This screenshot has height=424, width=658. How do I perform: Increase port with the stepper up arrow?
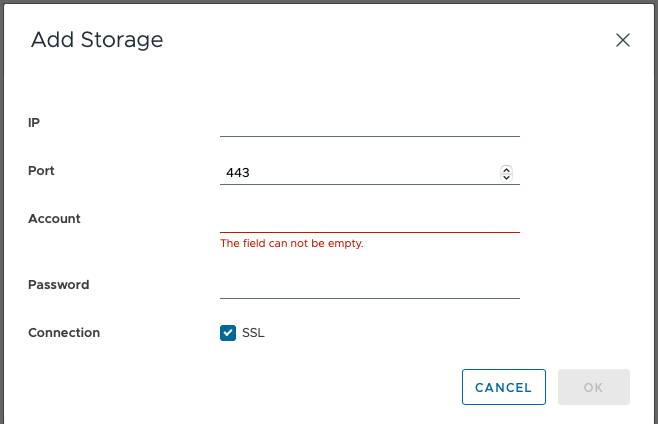(x=506, y=169)
